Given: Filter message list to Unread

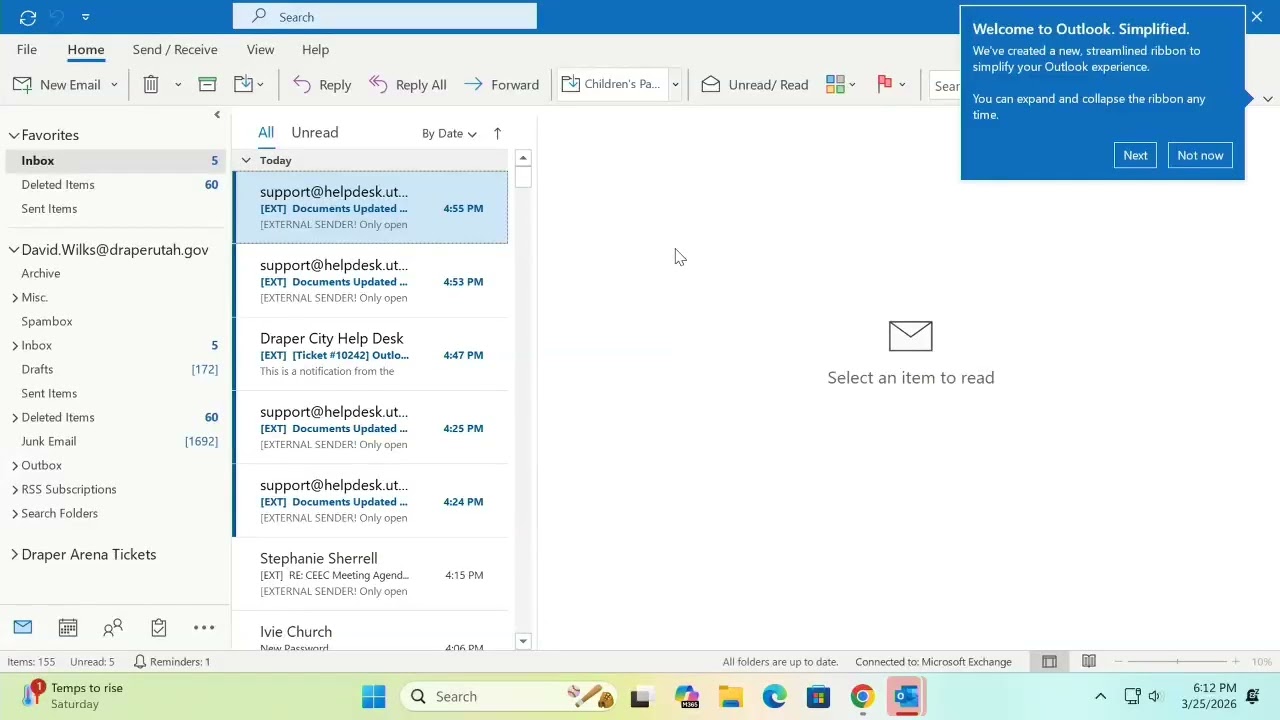Looking at the screenshot, I should (315, 132).
